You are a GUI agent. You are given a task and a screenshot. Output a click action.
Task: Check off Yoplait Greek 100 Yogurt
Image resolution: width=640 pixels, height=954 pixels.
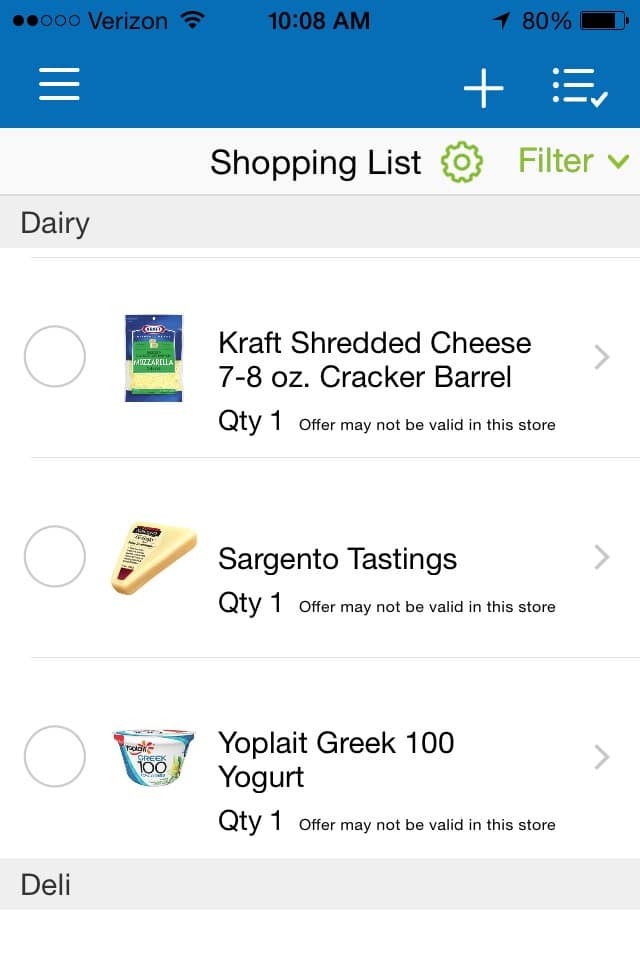(55, 756)
